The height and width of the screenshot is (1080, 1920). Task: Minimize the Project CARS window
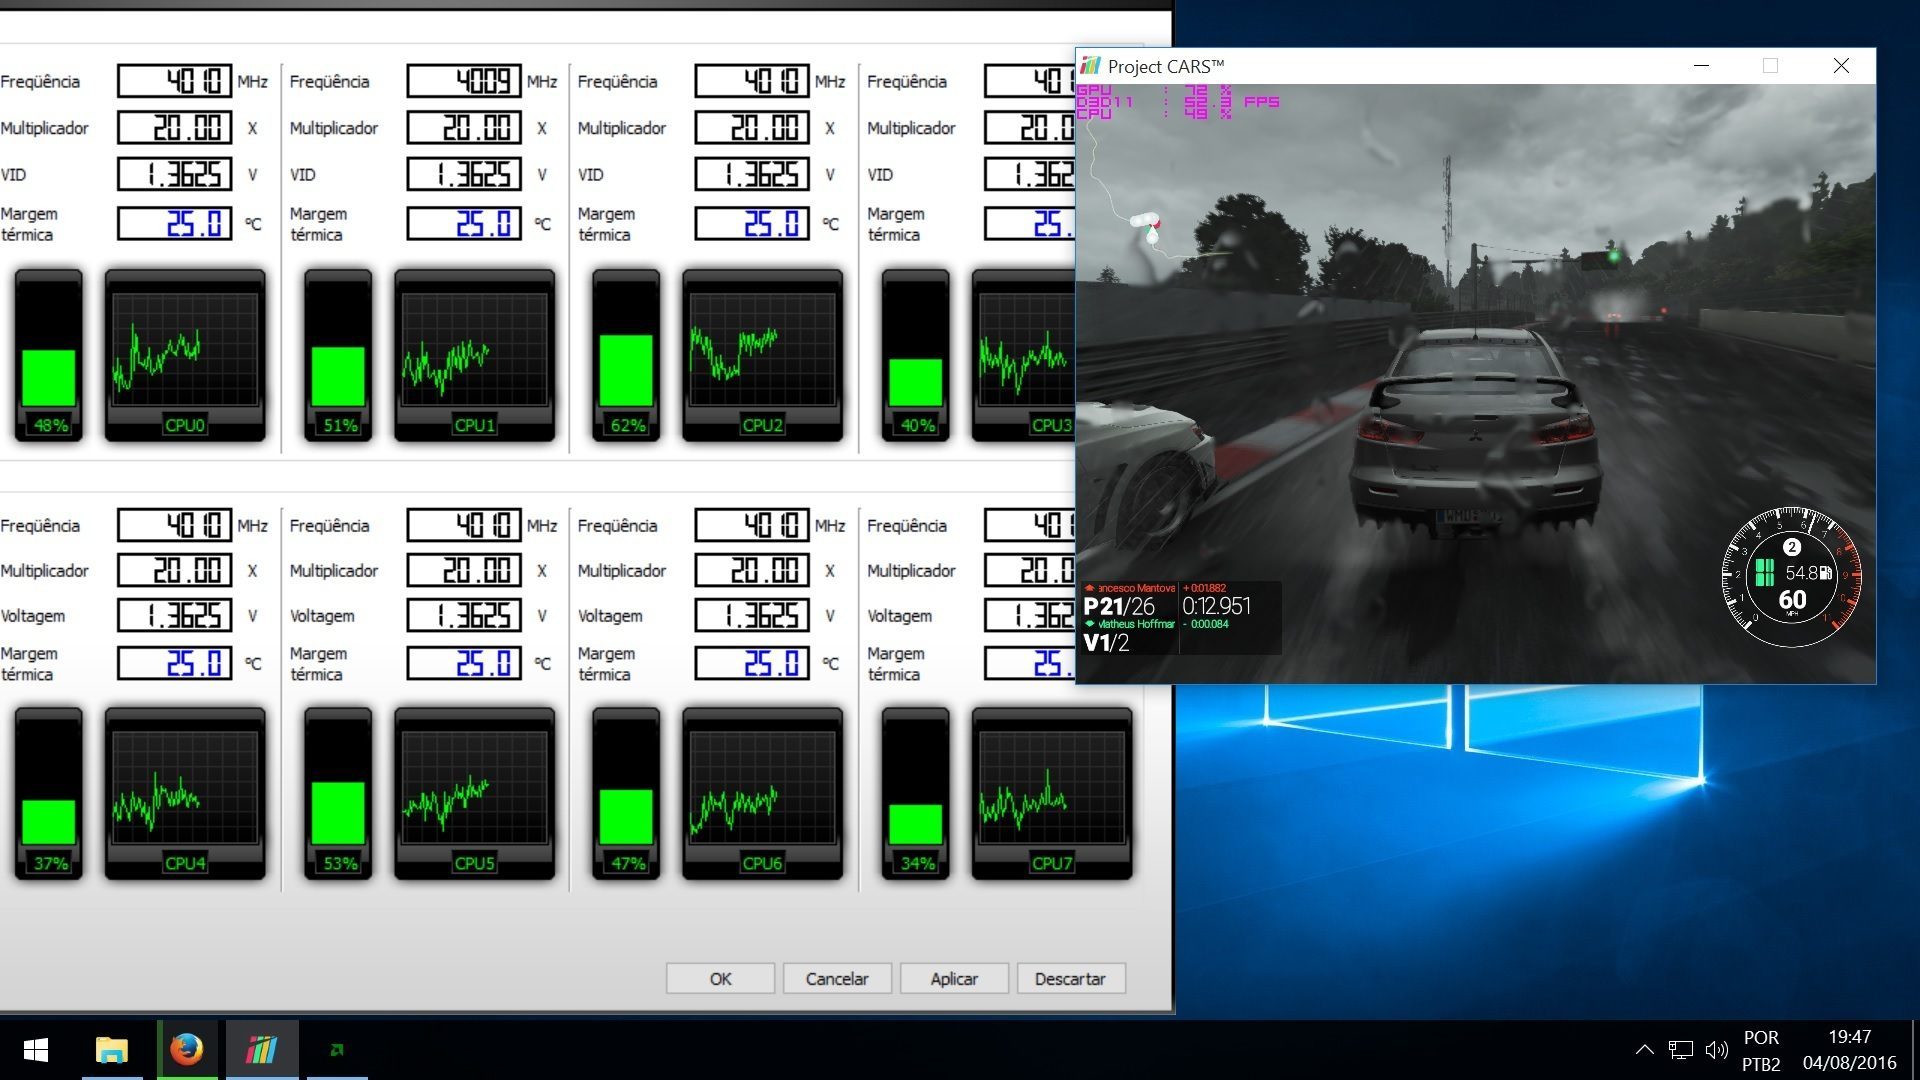tap(1701, 66)
